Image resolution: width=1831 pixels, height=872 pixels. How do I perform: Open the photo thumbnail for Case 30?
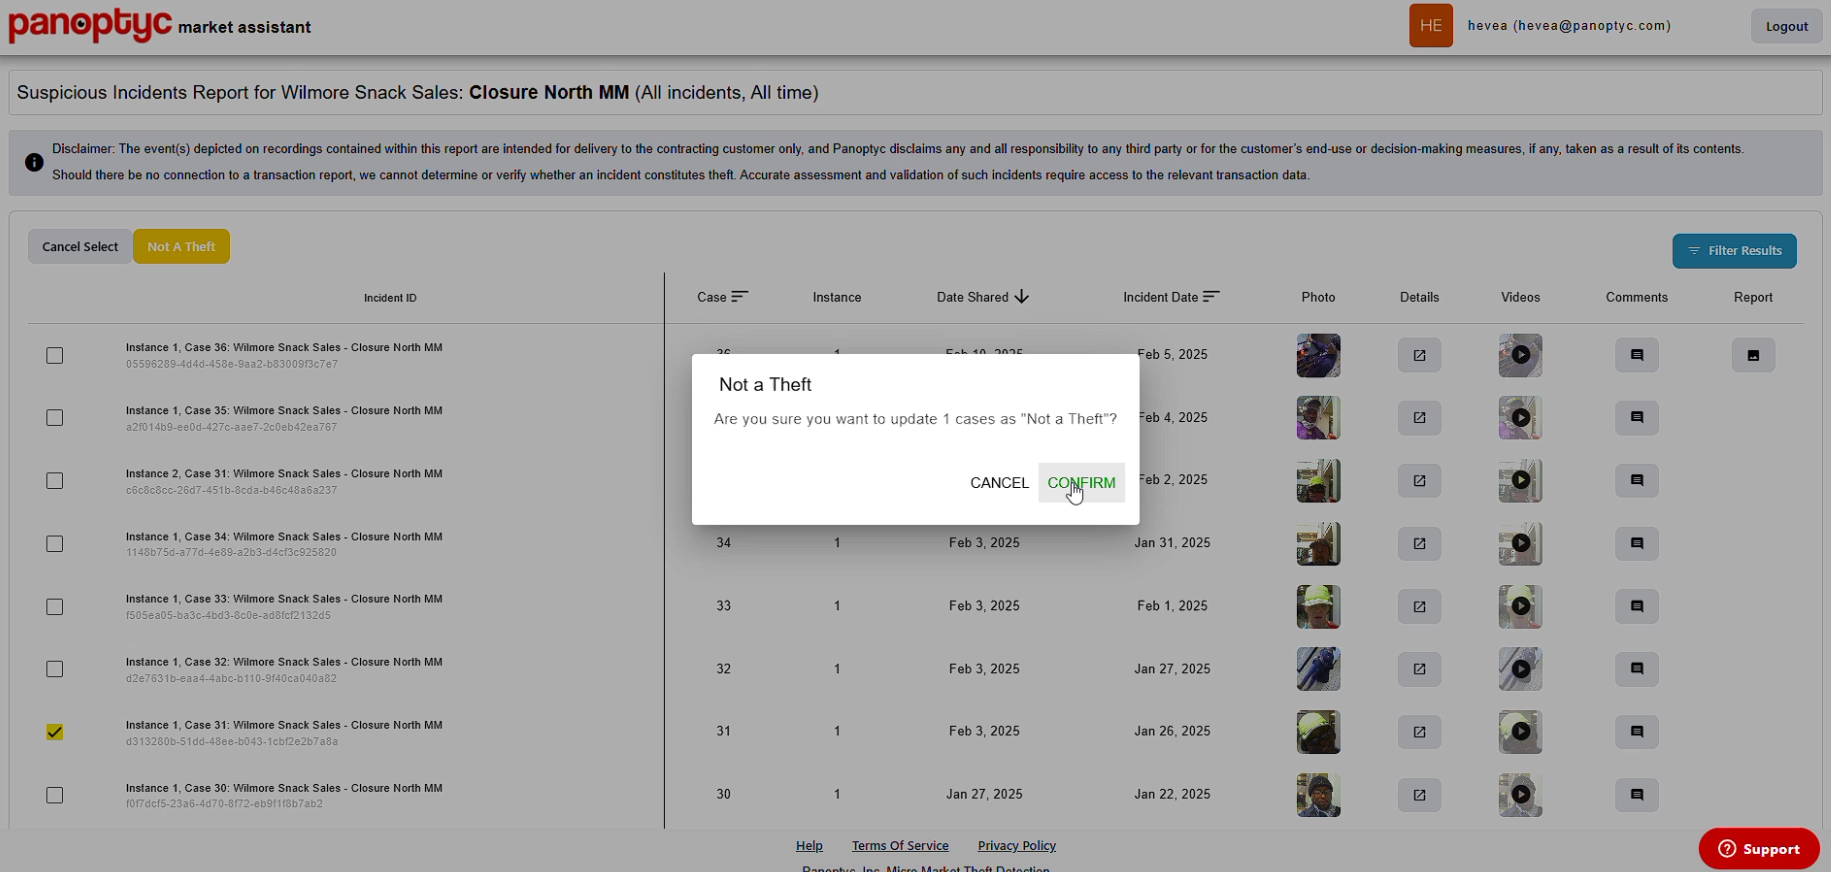click(x=1318, y=795)
